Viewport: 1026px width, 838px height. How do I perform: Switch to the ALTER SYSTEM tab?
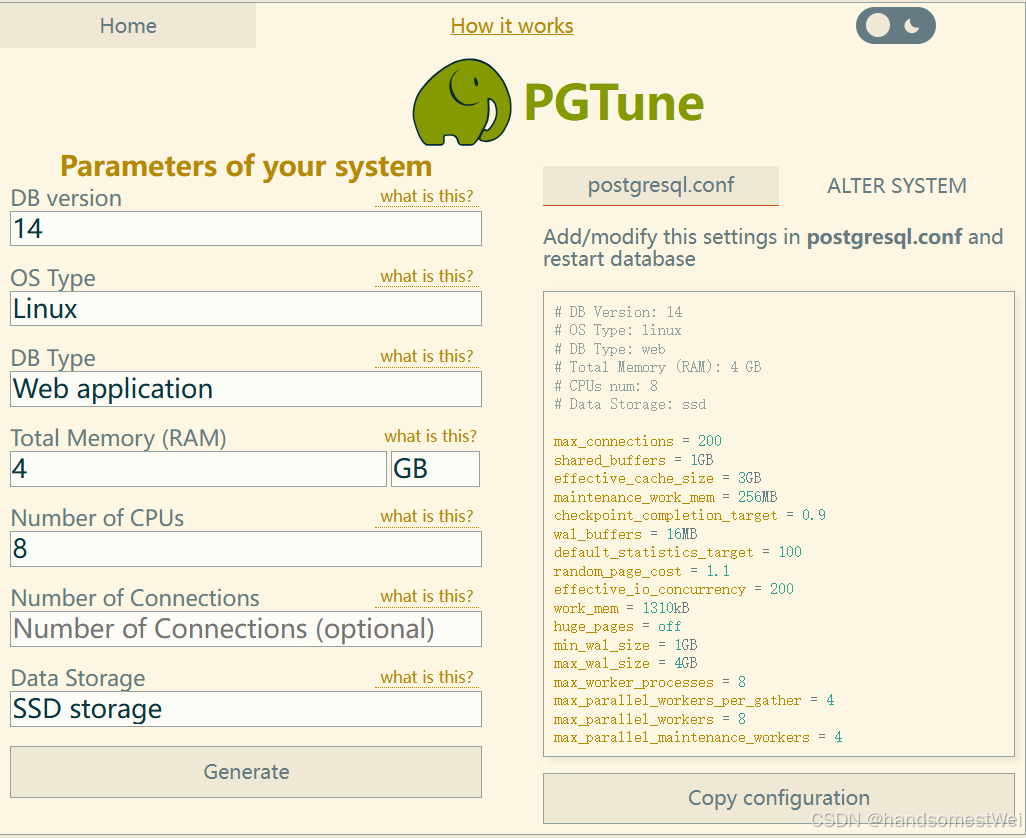[x=896, y=186]
